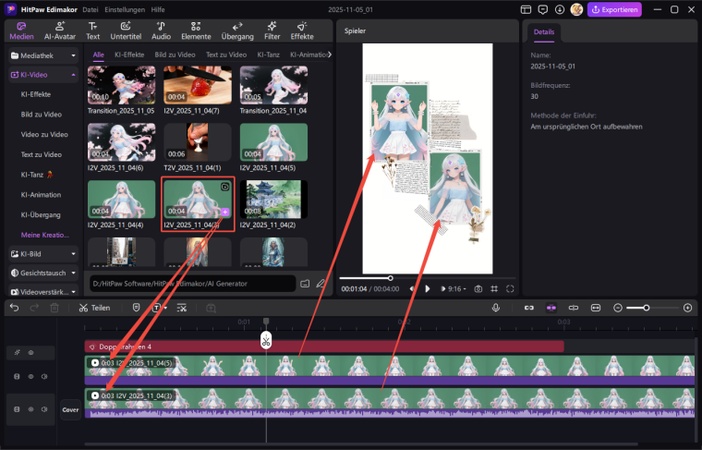Enter fullscreen preview mode
The width and height of the screenshot is (702, 450).
[510, 288]
